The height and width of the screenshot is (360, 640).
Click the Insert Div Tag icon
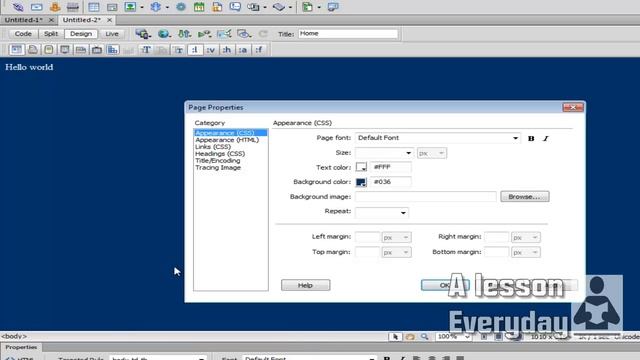pos(112,7)
